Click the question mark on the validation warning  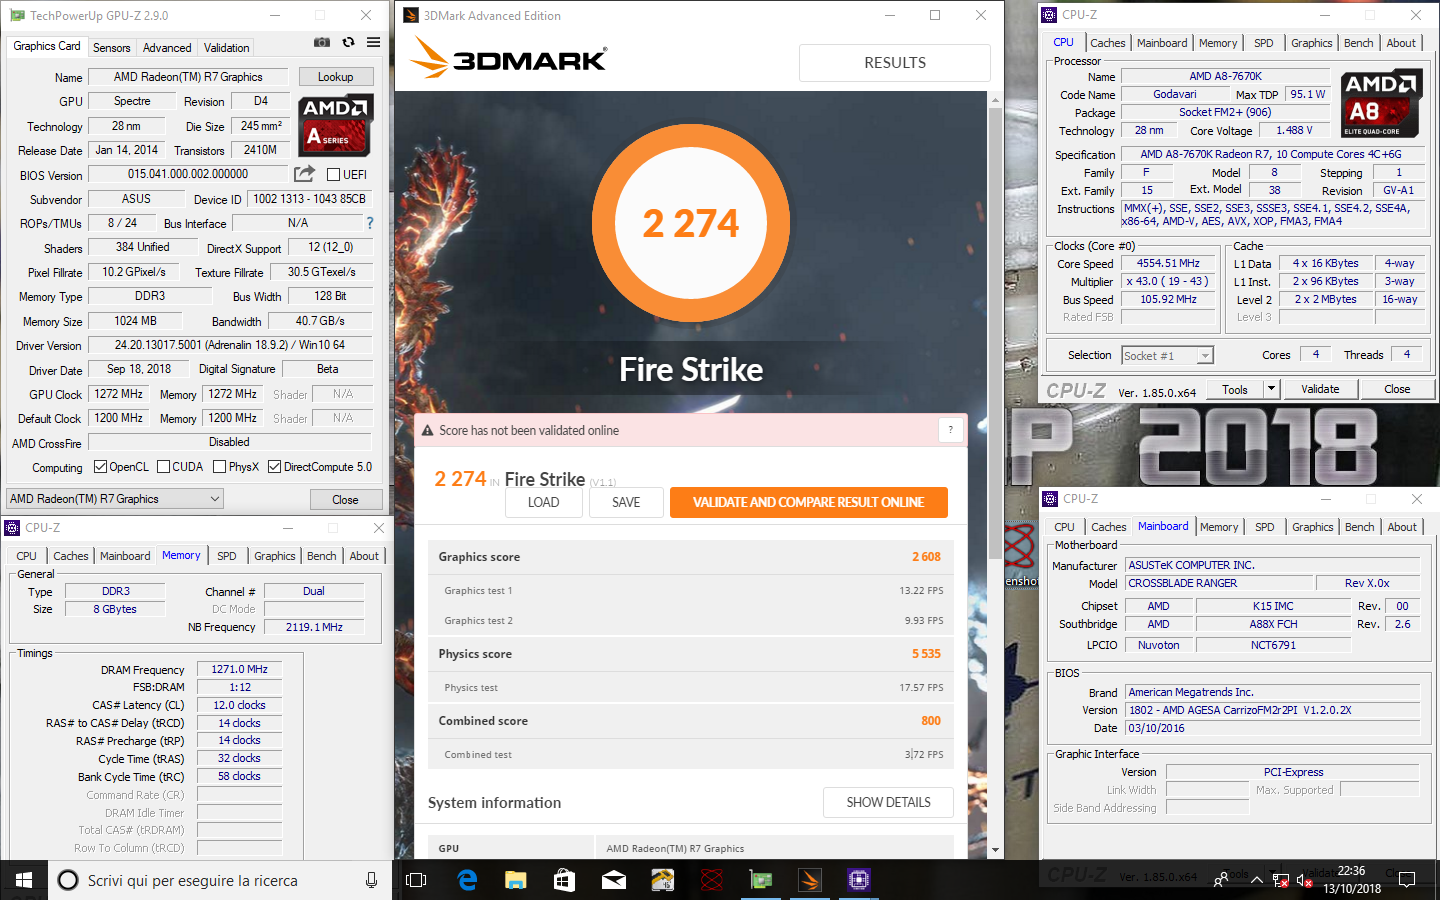pos(950,430)
